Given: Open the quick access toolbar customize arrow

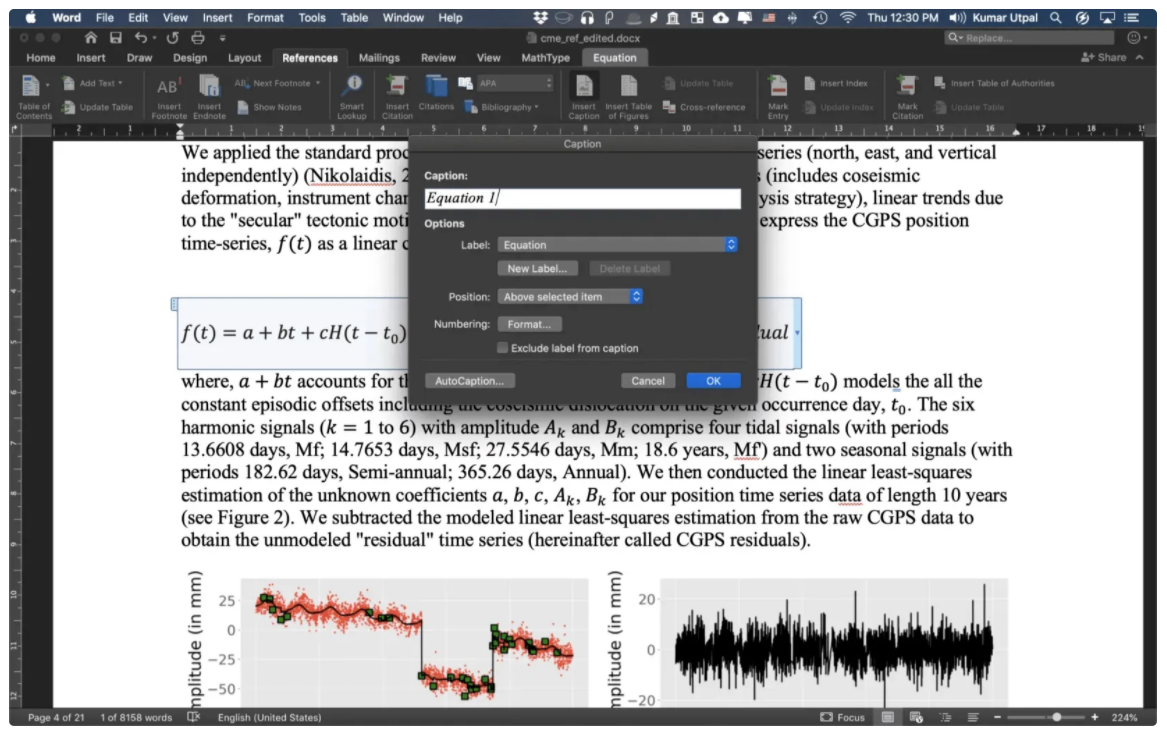Looking at the screenshot, I should coord(223,37).
